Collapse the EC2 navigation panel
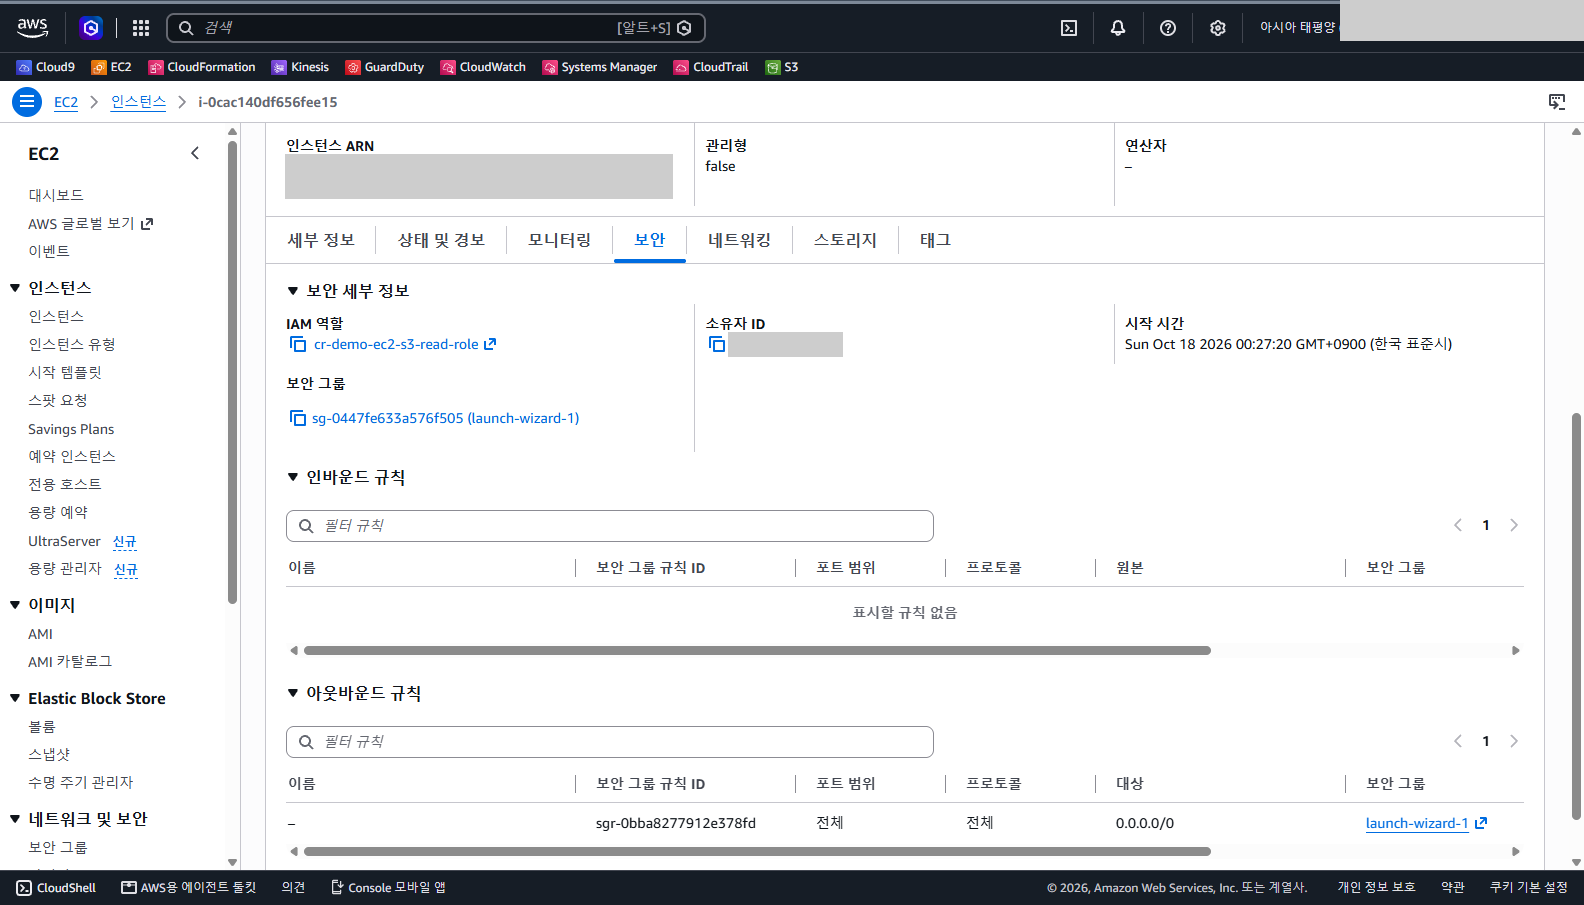 click(x=195, y=153)
